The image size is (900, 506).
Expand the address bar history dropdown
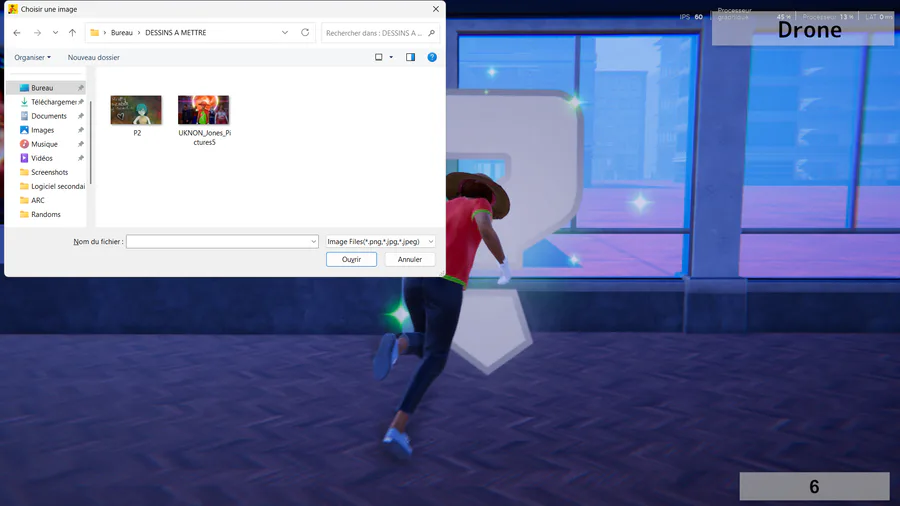click(x=285, y=33)
